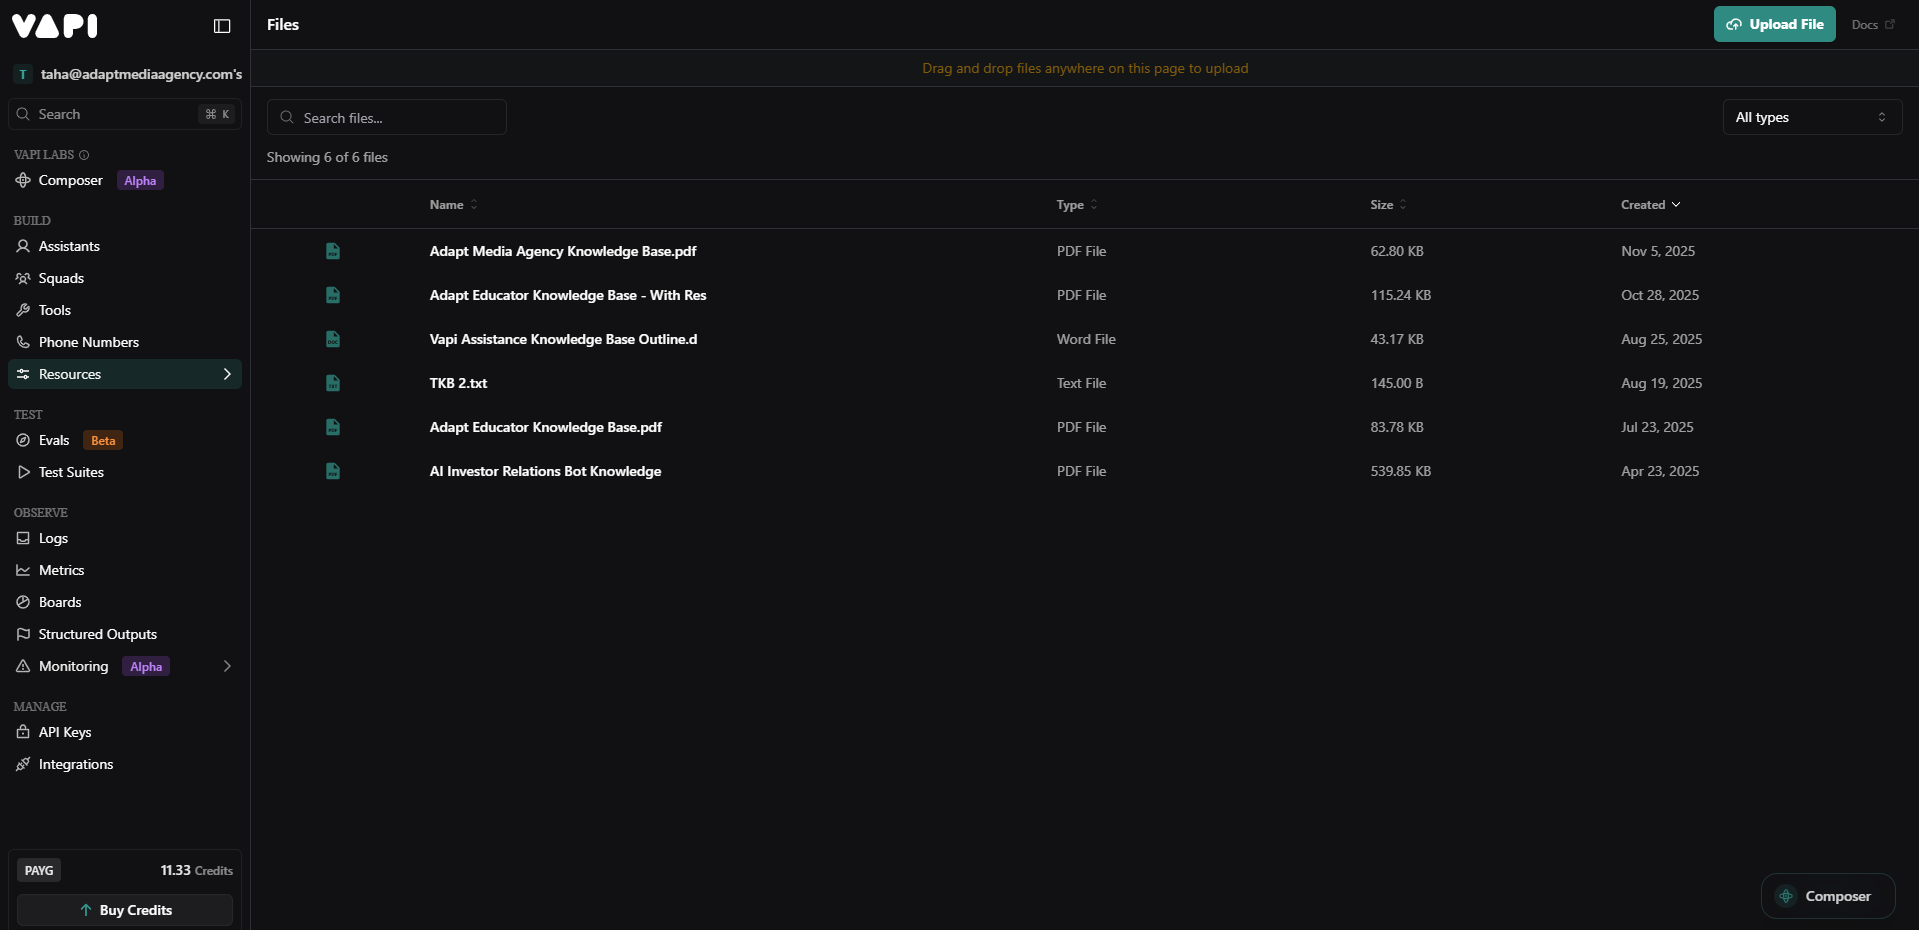Image resolution: width=1919 pixels, height=930 pixels.
Task: Click file icon for Vapi Assistance Knowledge Base Outline
Action: (x=333, y=339)
